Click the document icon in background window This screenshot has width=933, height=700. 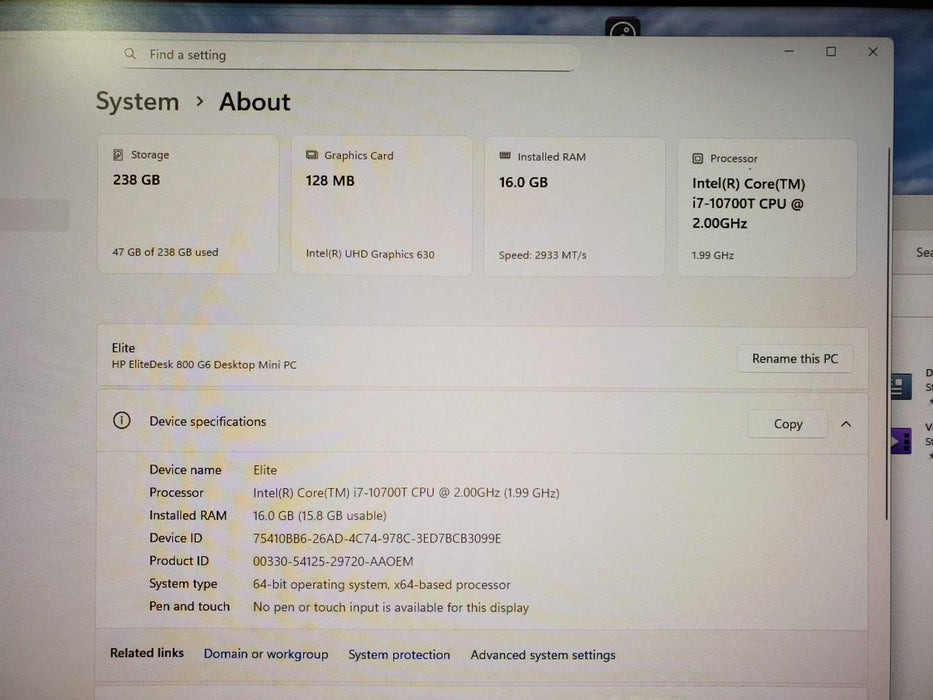point(900,387)
